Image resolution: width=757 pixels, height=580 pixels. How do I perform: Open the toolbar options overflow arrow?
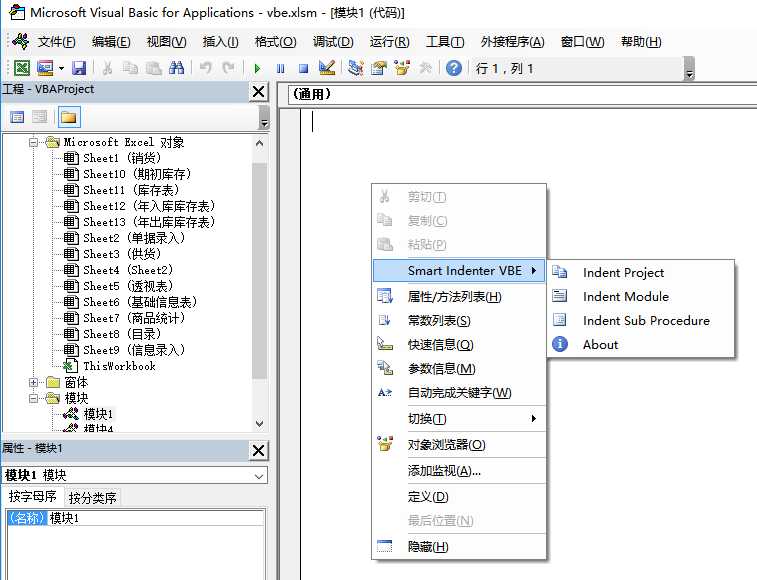[x=690, y=69]
